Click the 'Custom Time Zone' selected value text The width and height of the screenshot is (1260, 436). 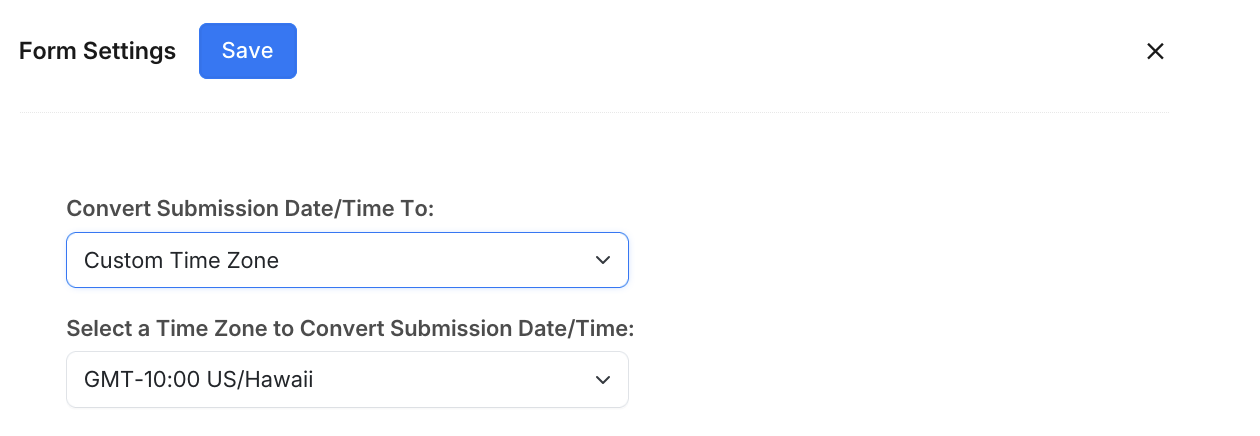181,261
